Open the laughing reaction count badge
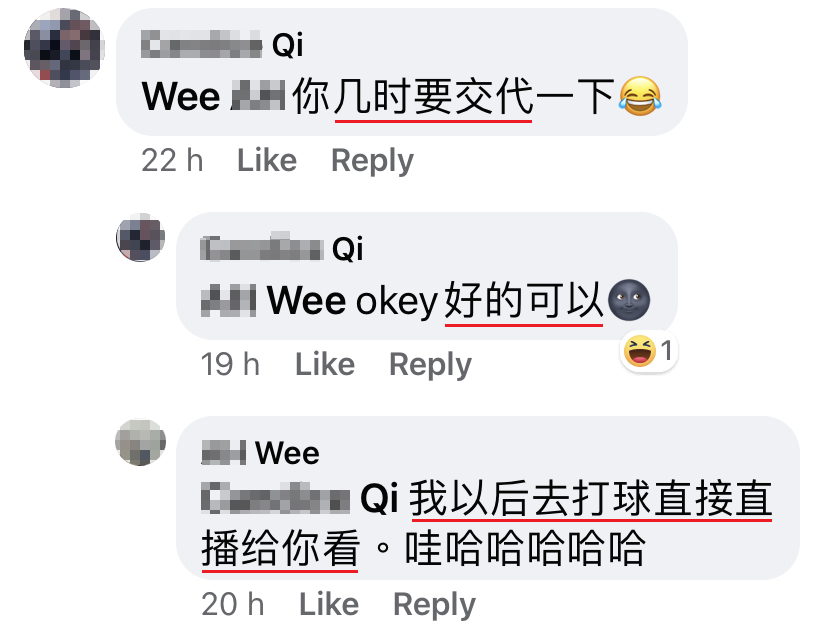Image resolution: width=828 pixels, height=628 pixels. pyautogui.click(x=648, y=351)
